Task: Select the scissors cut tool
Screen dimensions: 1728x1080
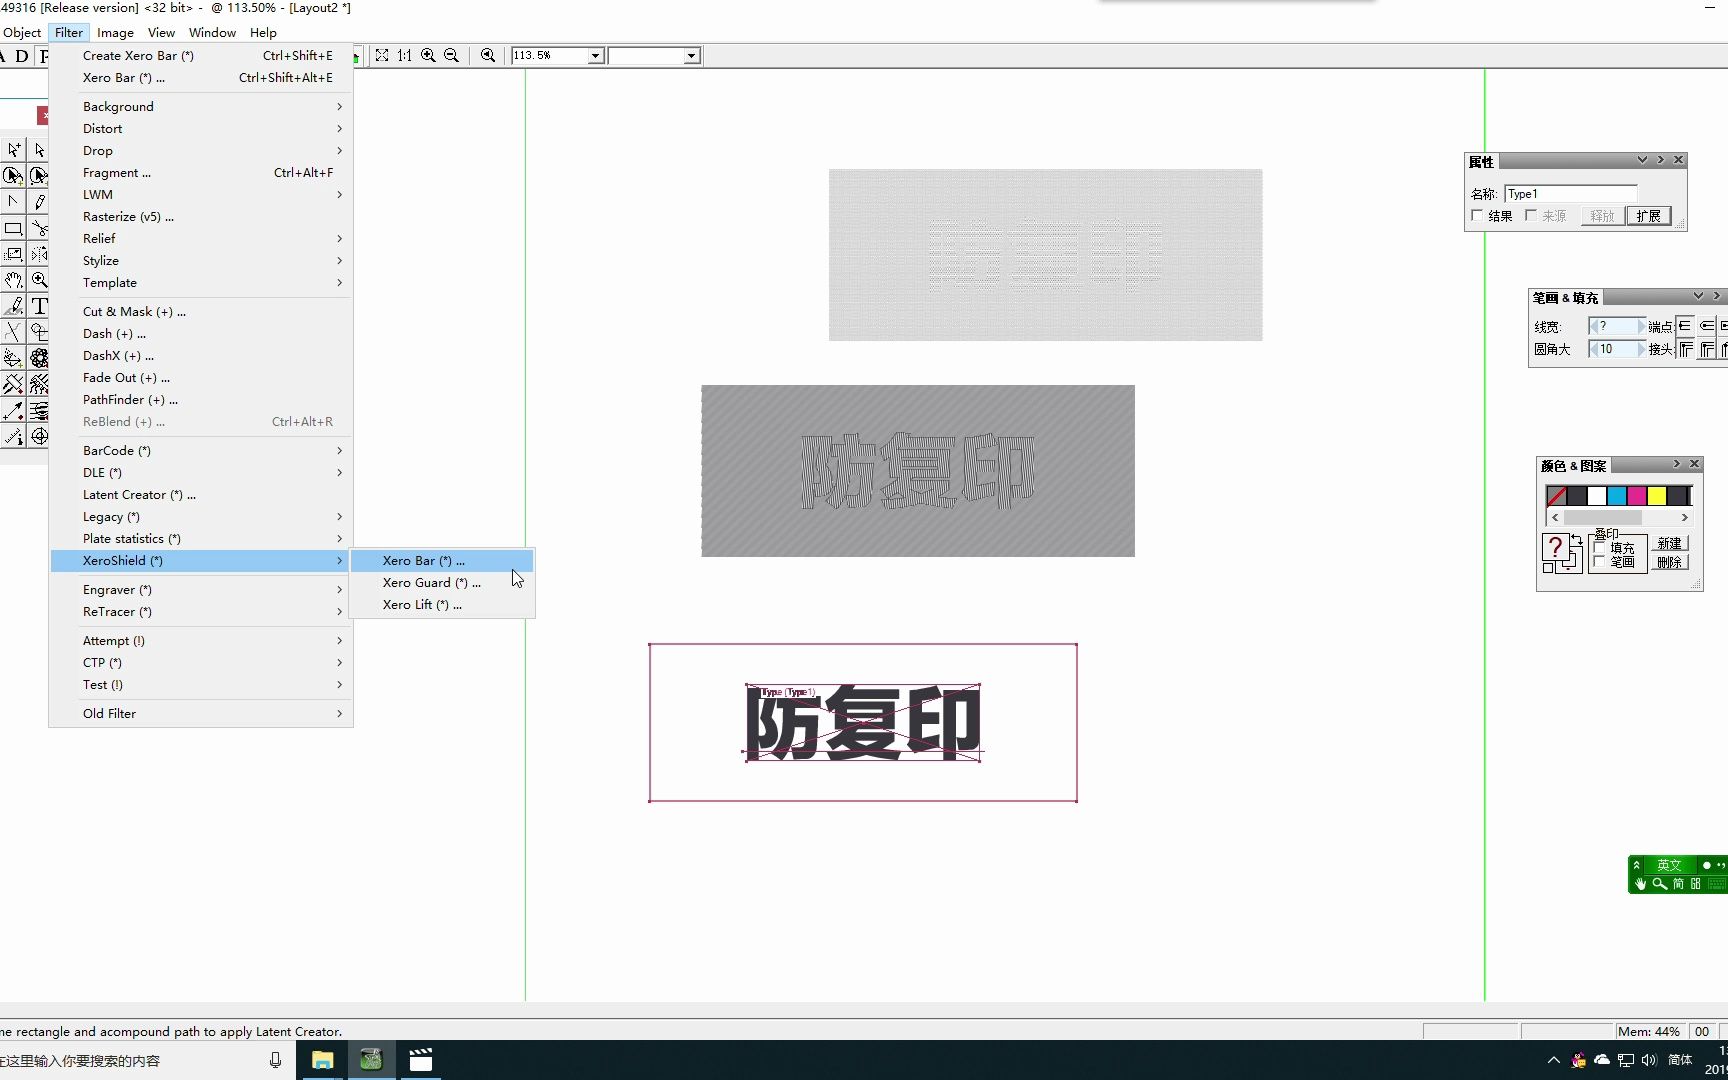Action: click(x=39, y=228)
